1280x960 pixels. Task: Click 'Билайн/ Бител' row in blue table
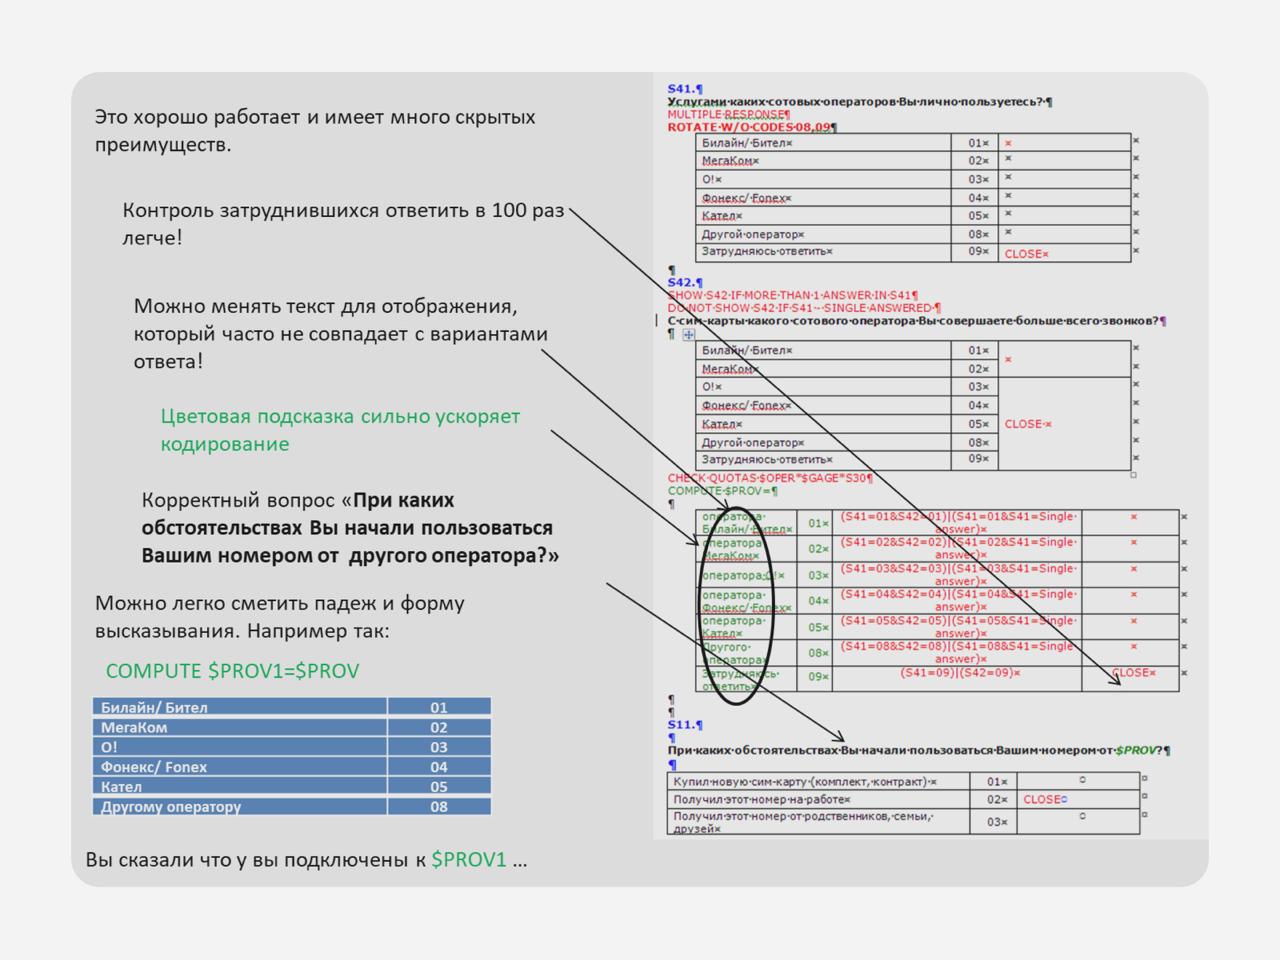pos(292,707)
